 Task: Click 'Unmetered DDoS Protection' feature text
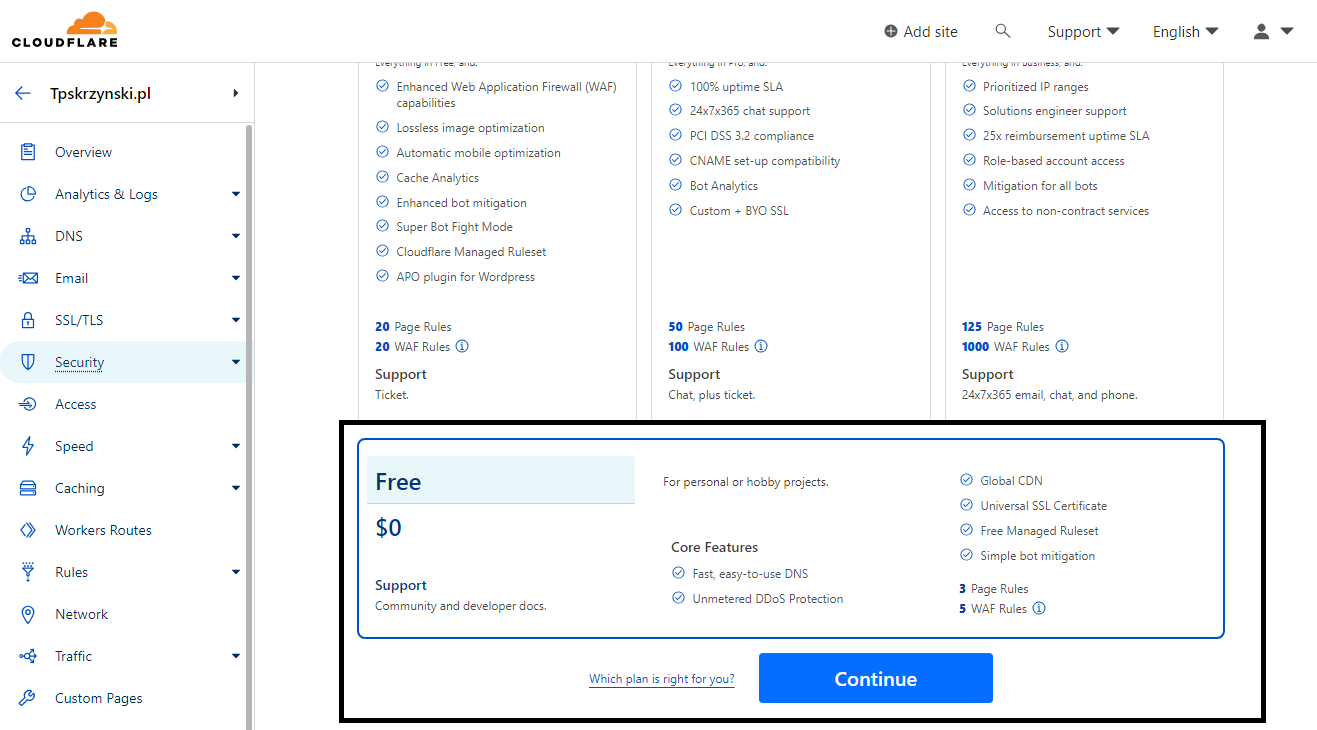point(768,599)
